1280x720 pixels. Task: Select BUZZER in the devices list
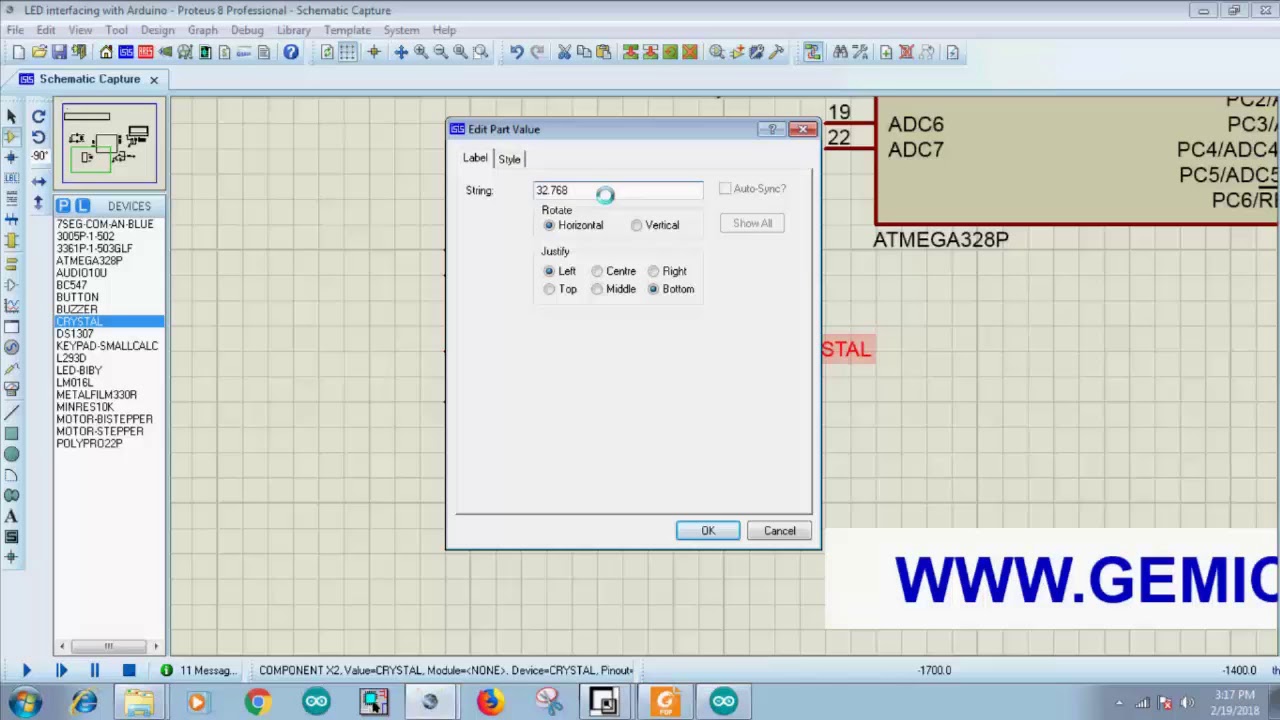point(76,309)
